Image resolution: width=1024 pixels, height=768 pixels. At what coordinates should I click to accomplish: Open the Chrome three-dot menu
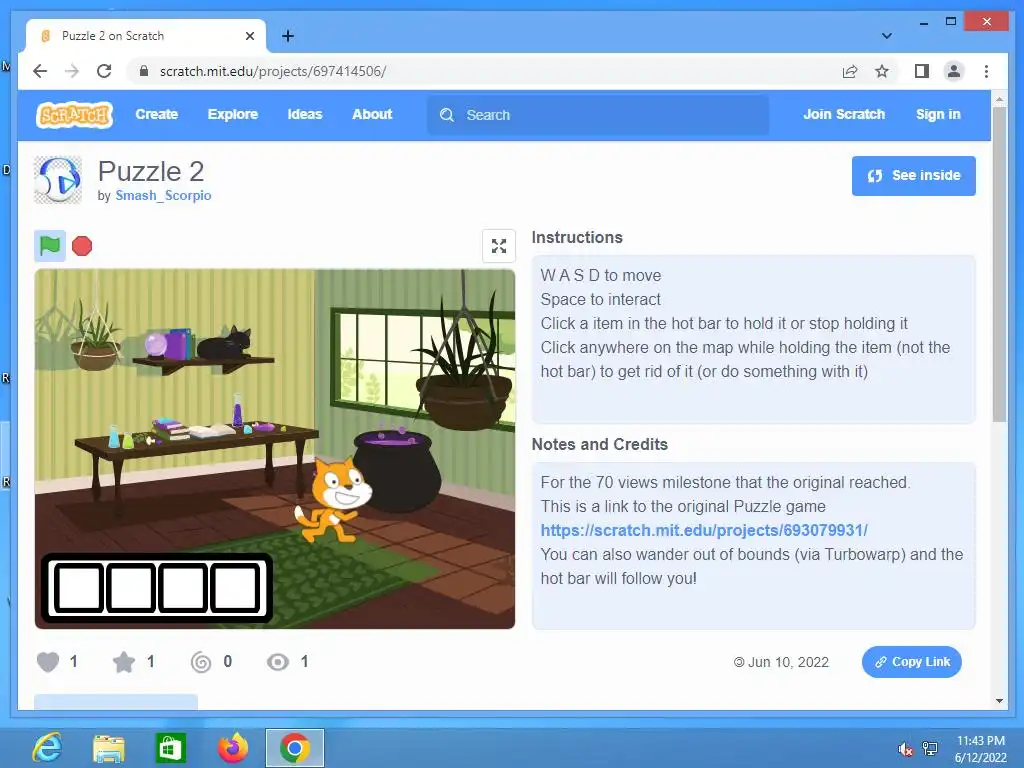click(x=986, y=71)
